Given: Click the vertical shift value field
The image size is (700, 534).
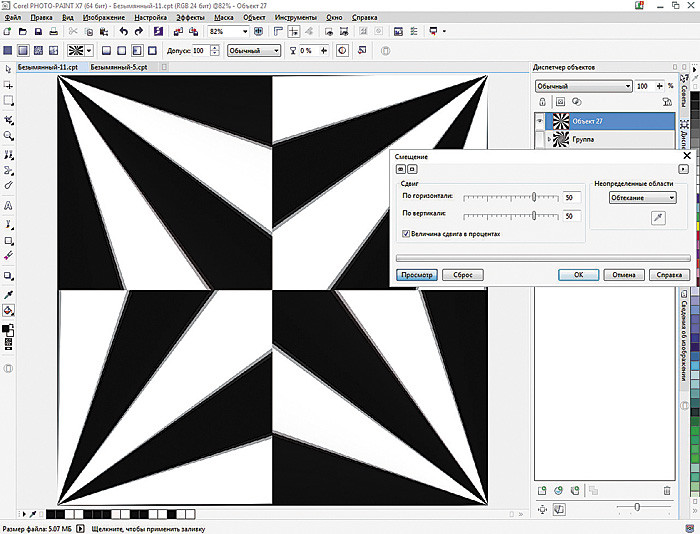Looking at the screenshot, I should (572, 216).
